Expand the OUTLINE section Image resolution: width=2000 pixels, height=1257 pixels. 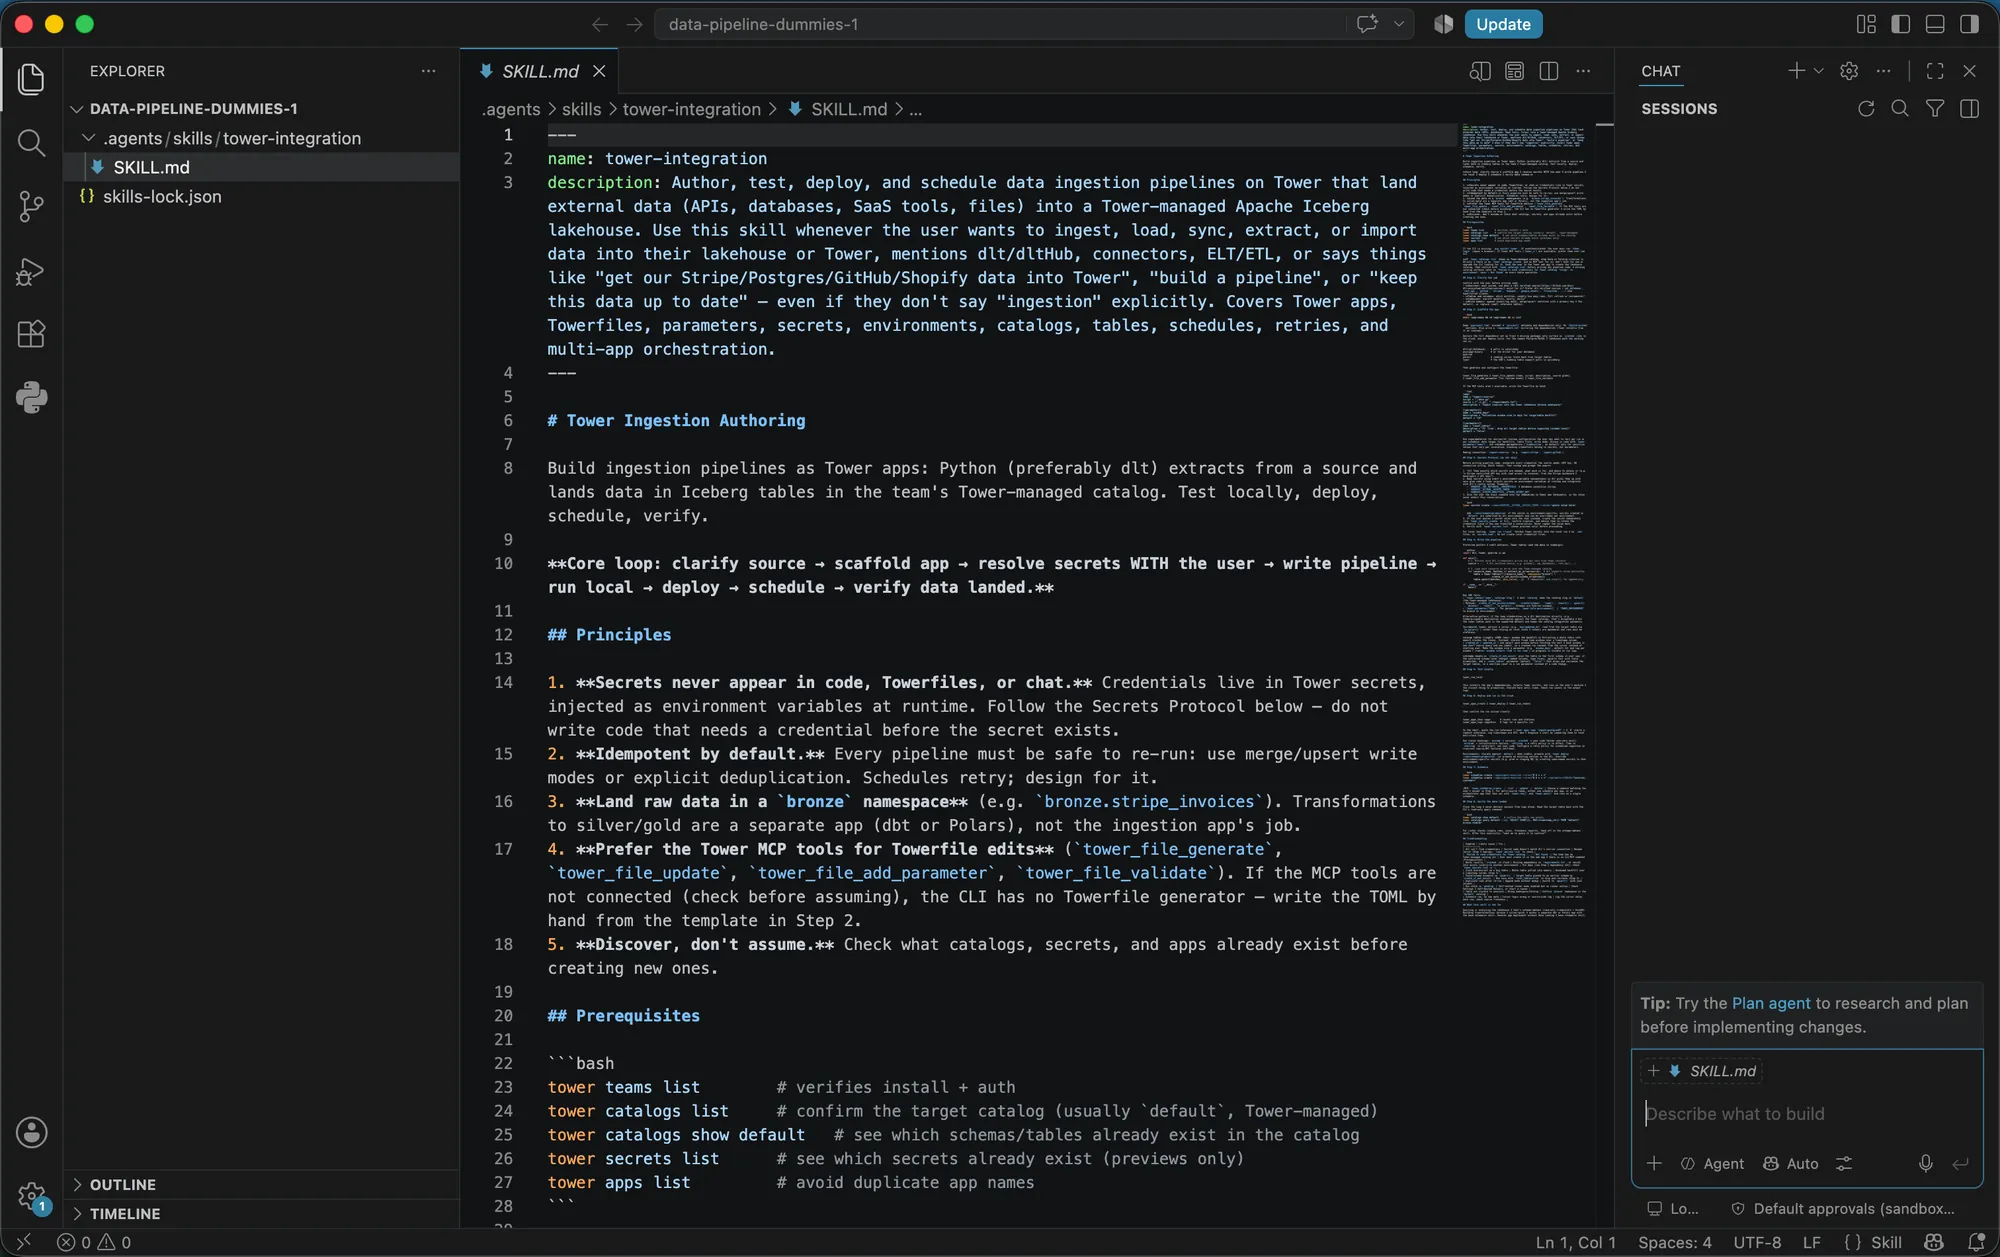click(x=261, y=1184)
